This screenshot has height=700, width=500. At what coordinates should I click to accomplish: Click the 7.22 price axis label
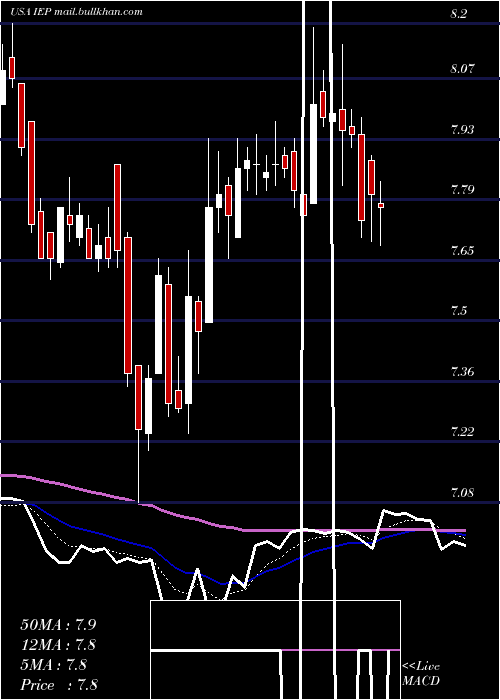462,431
